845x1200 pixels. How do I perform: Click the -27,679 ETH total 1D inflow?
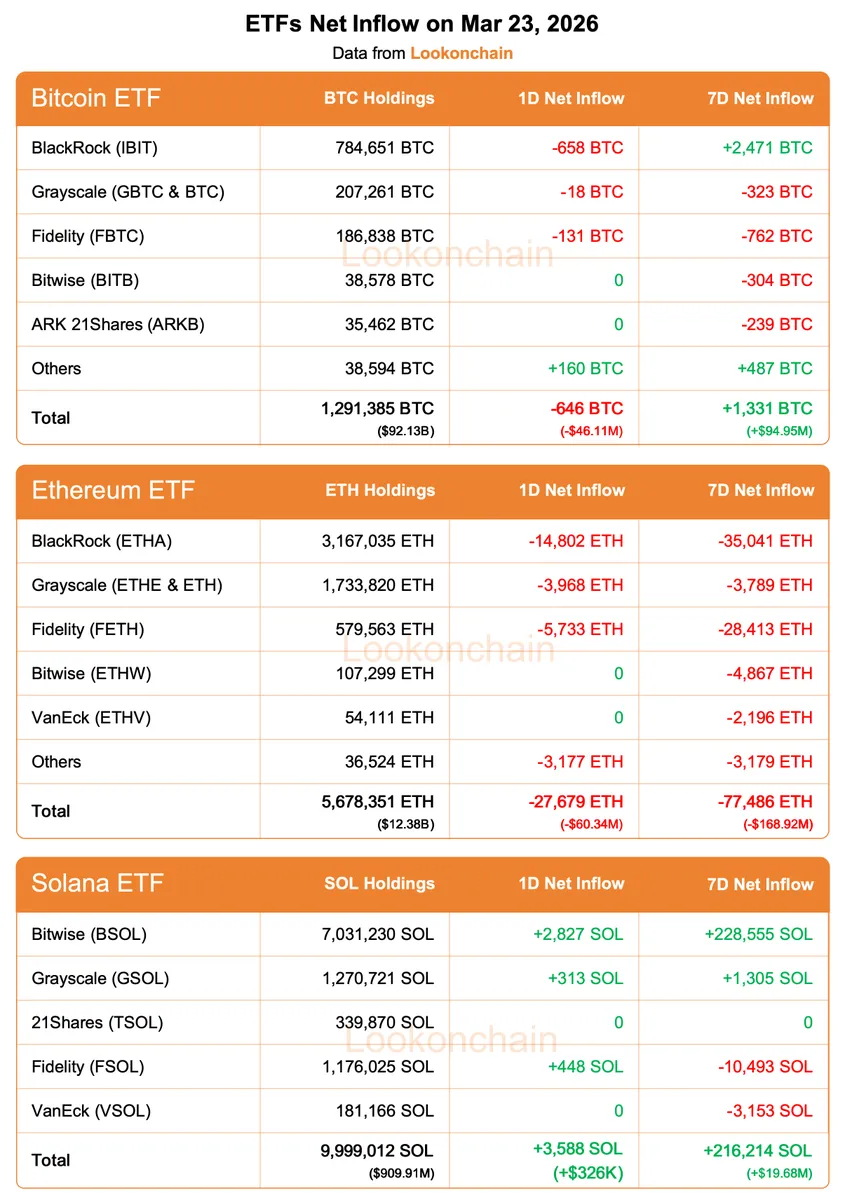click(x=575, y=801)
